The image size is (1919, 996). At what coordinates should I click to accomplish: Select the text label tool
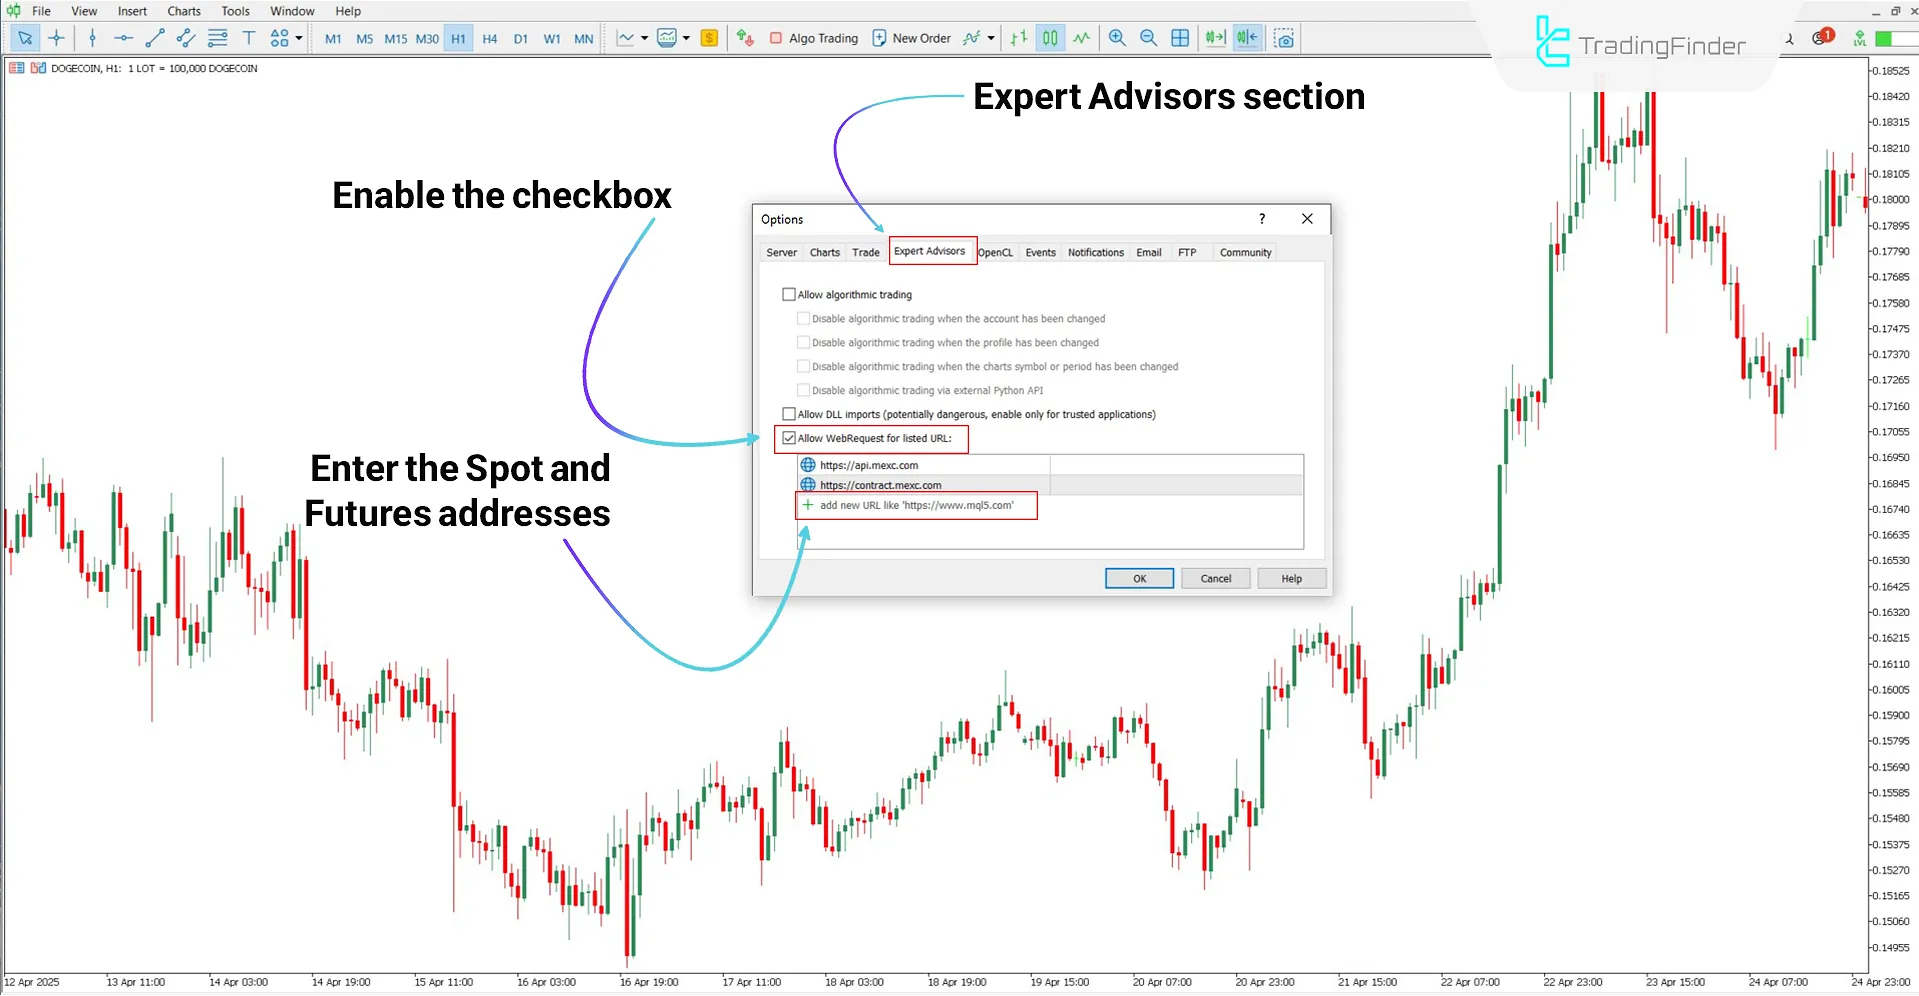pos(249,38)
